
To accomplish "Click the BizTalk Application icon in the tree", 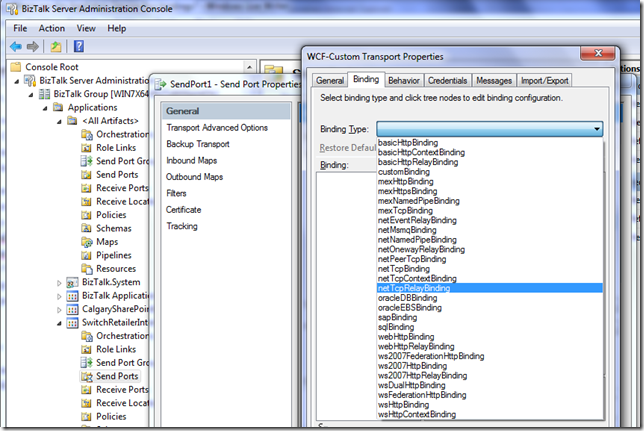I will [x=72, y=296].
